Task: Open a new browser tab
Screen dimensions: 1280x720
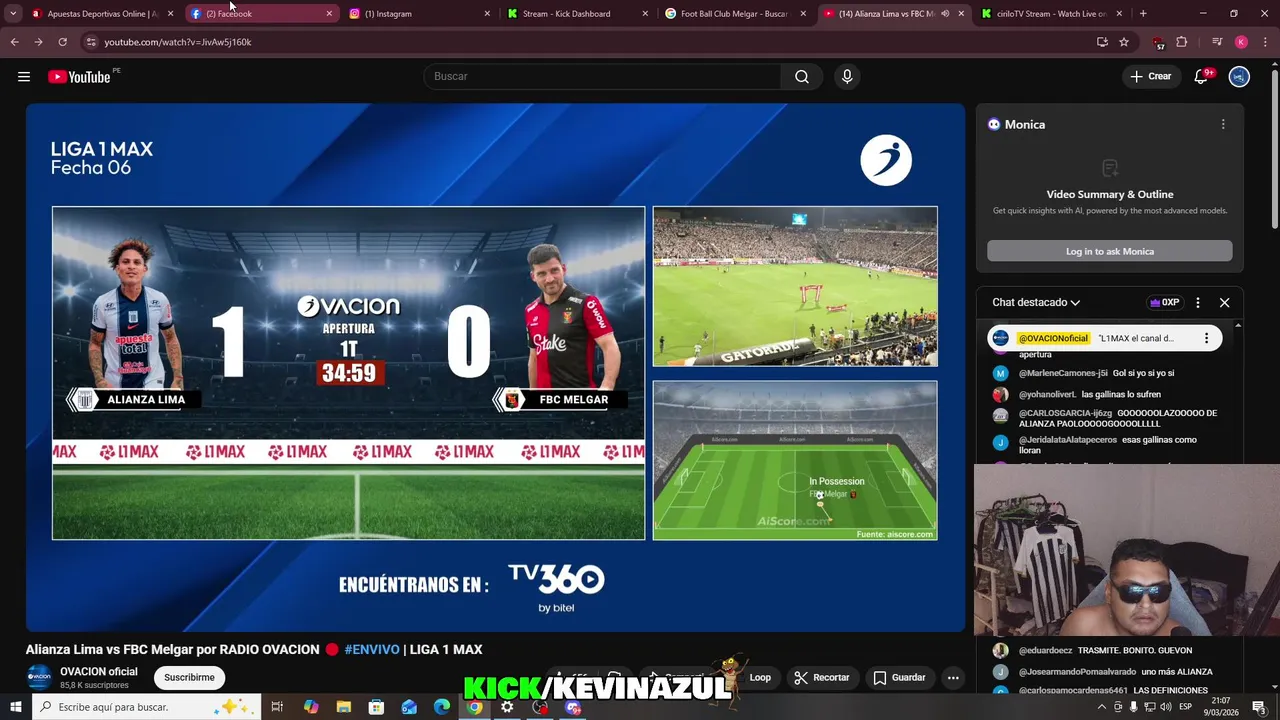Action: click(x=1143, y=14)
